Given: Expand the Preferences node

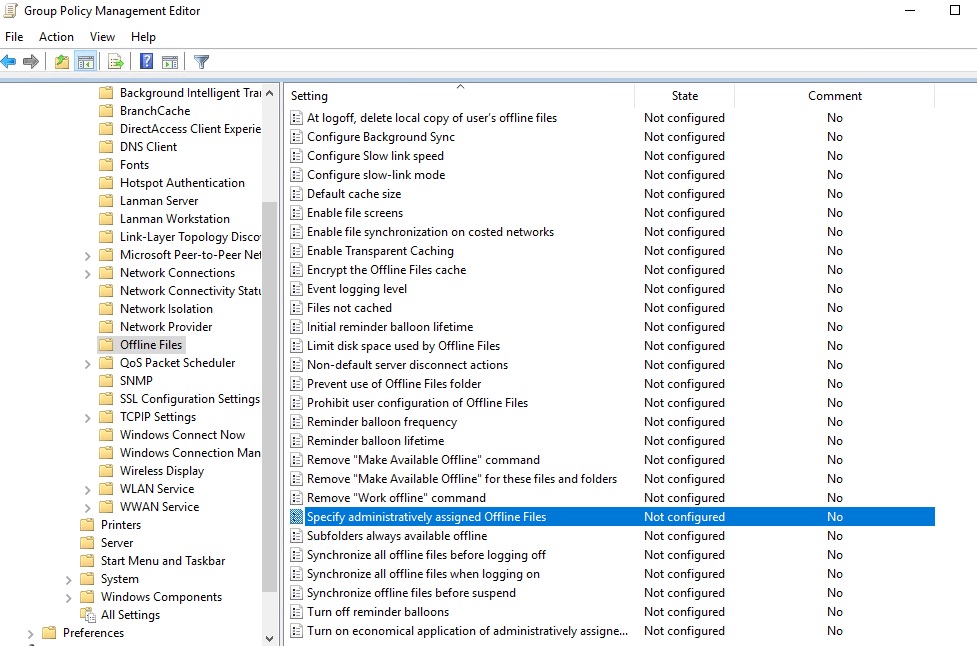Looking at the screenshot, I should pyautogui.click(x=31, y=634).
